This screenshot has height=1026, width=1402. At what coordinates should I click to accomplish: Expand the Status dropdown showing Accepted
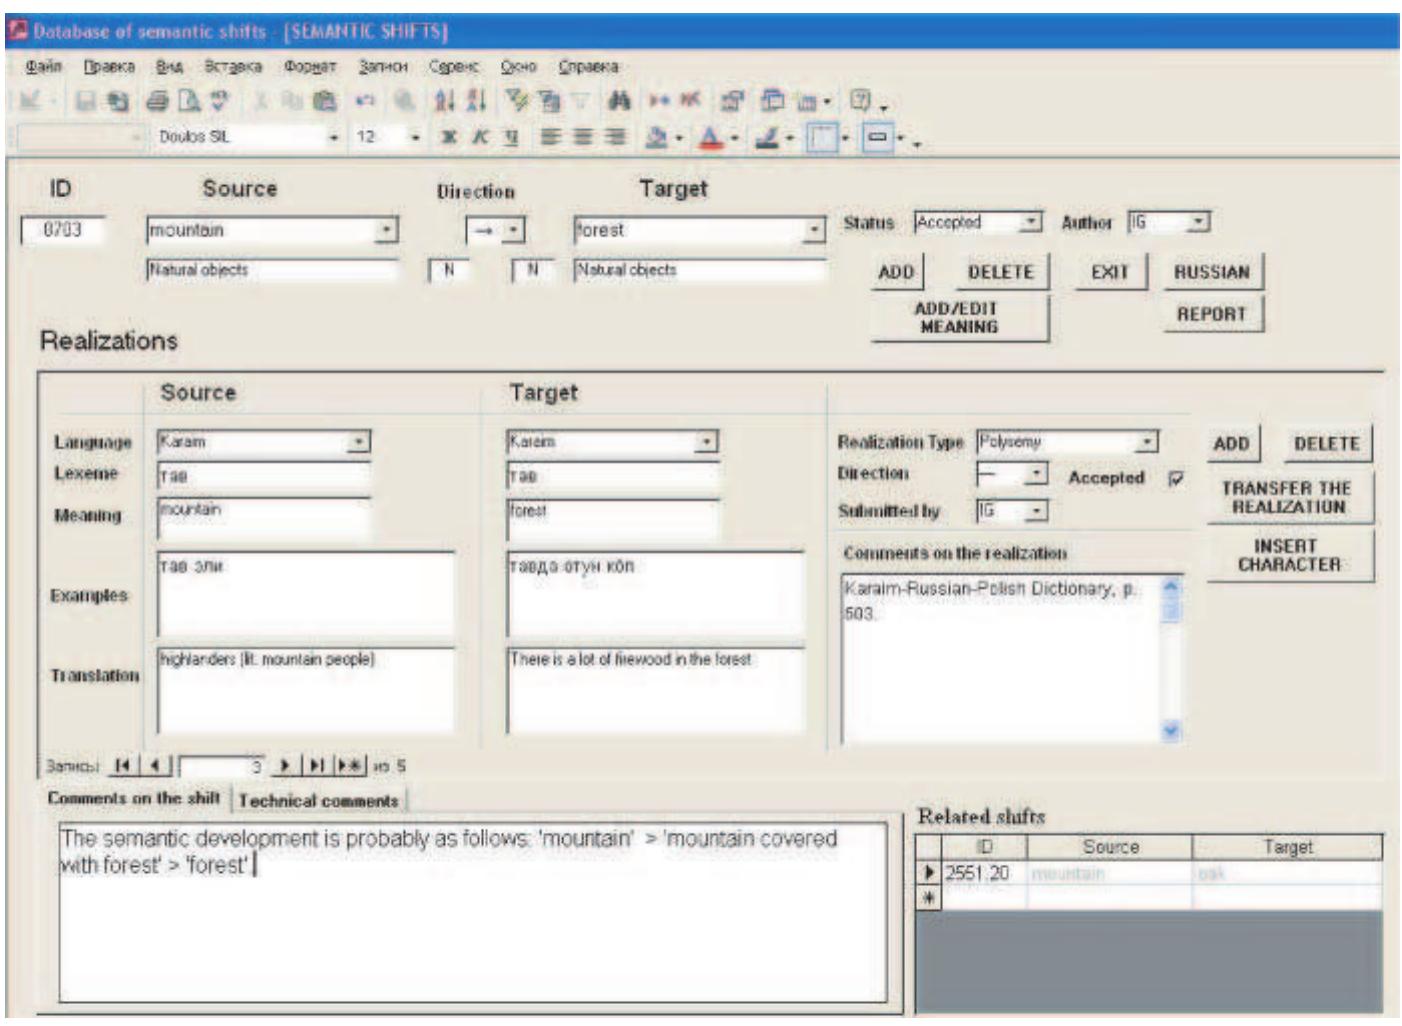pos(1030,222)
